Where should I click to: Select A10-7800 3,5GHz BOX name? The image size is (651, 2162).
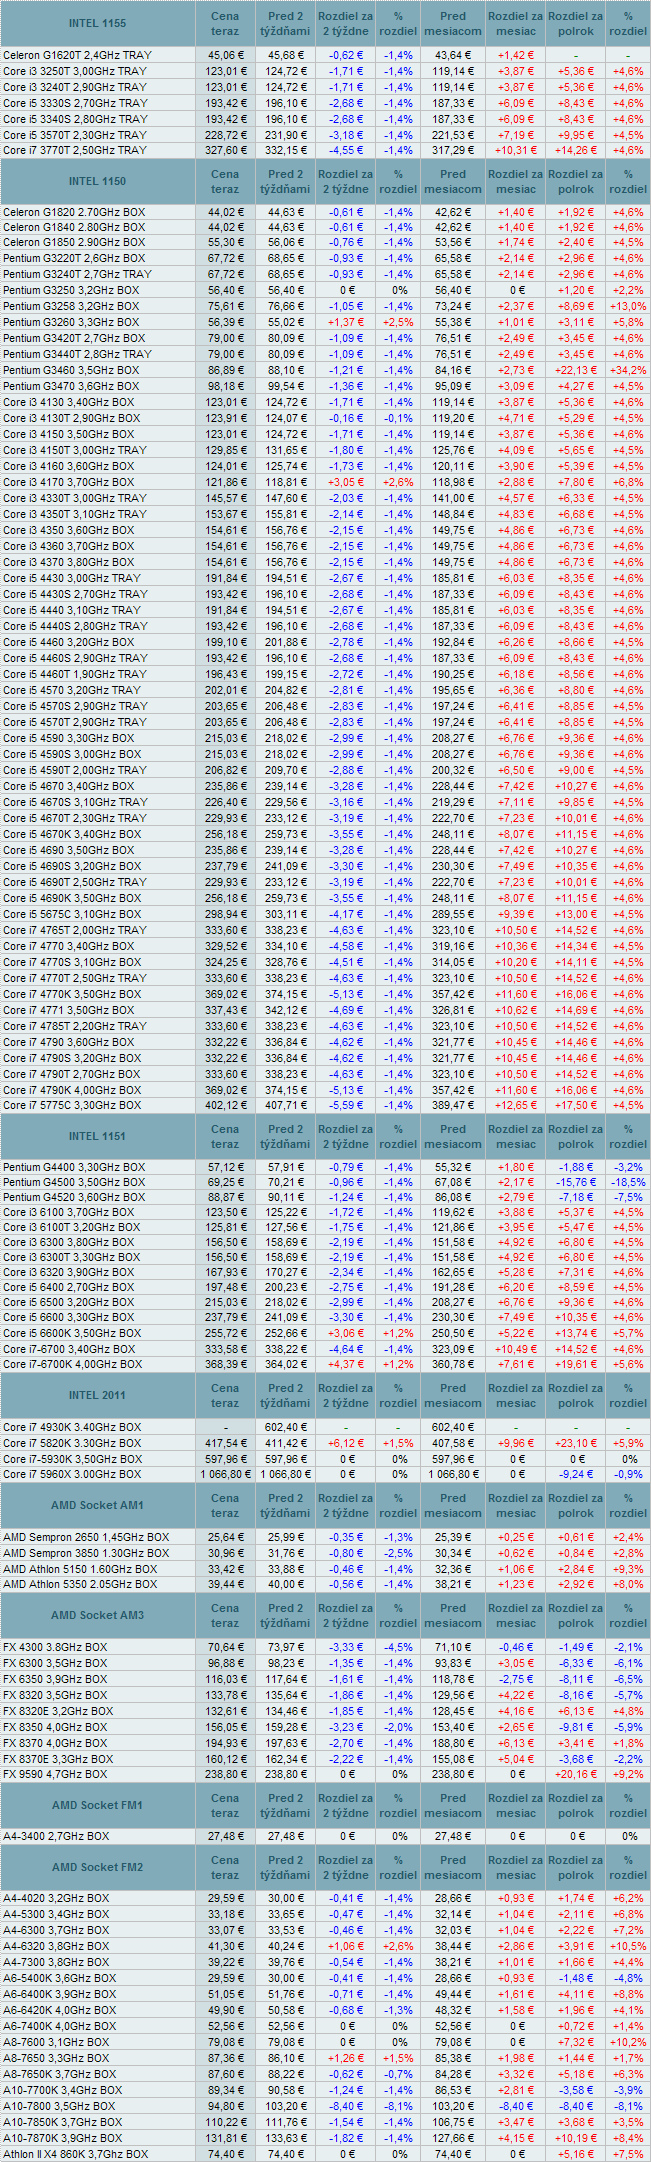[59, 2105]
